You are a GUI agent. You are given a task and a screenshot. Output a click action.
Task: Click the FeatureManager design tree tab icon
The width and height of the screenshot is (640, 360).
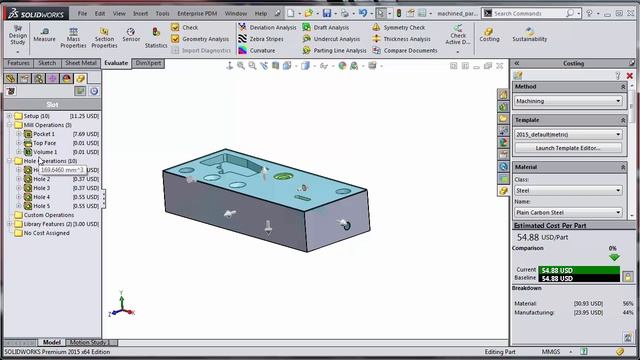(x=11, y=78)
